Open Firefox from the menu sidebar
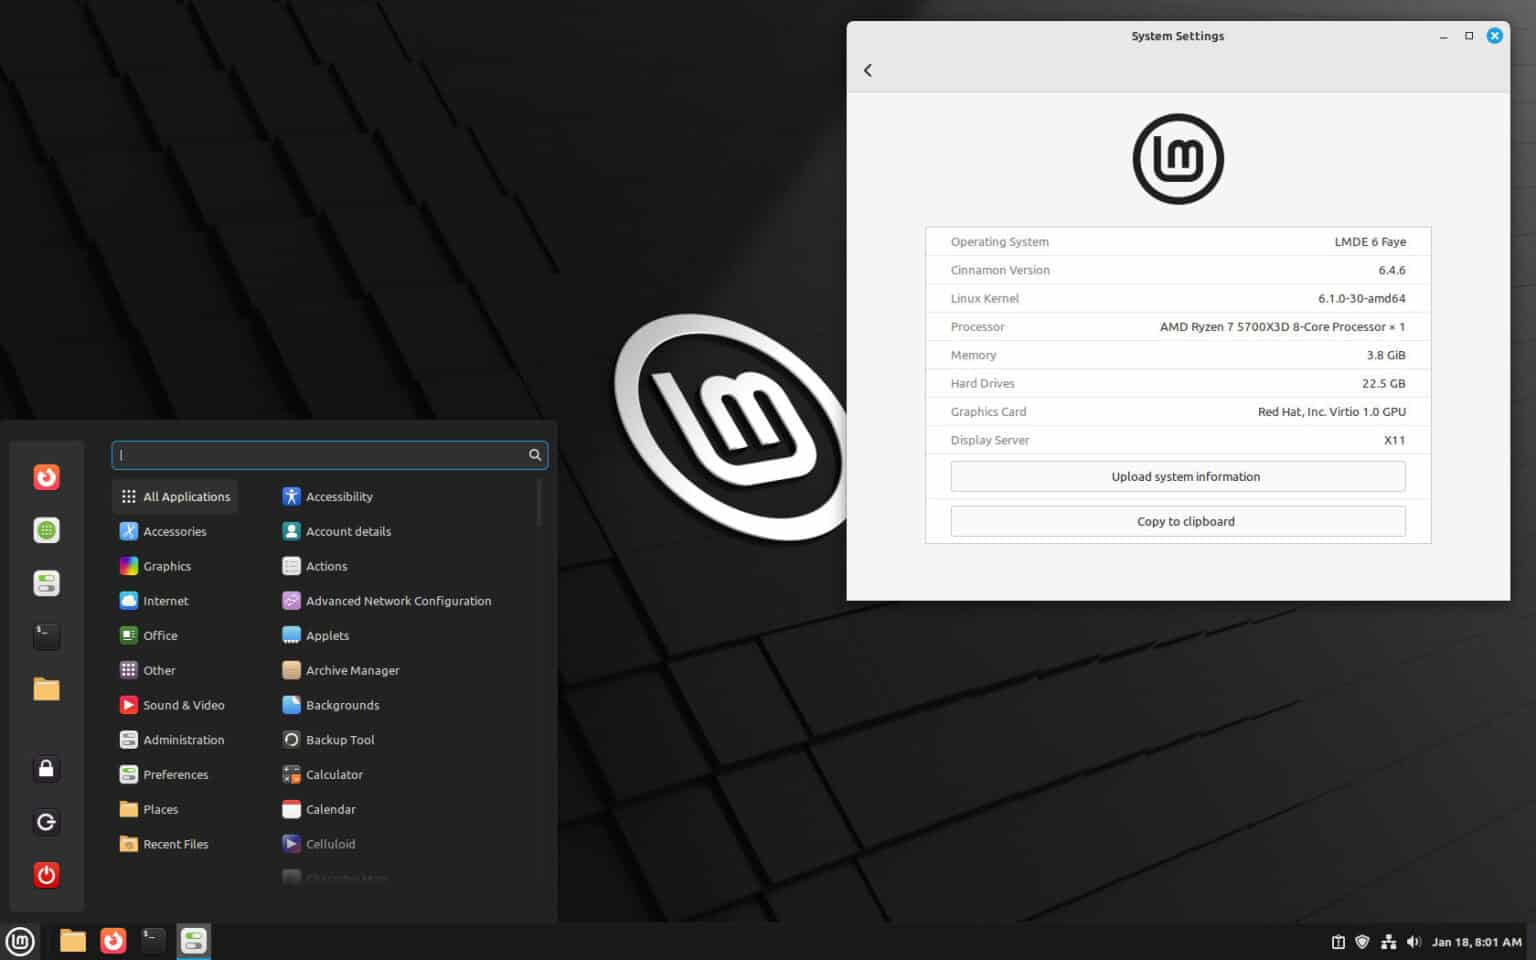Viewport: 1536px width, 960px height. [46, 477]
